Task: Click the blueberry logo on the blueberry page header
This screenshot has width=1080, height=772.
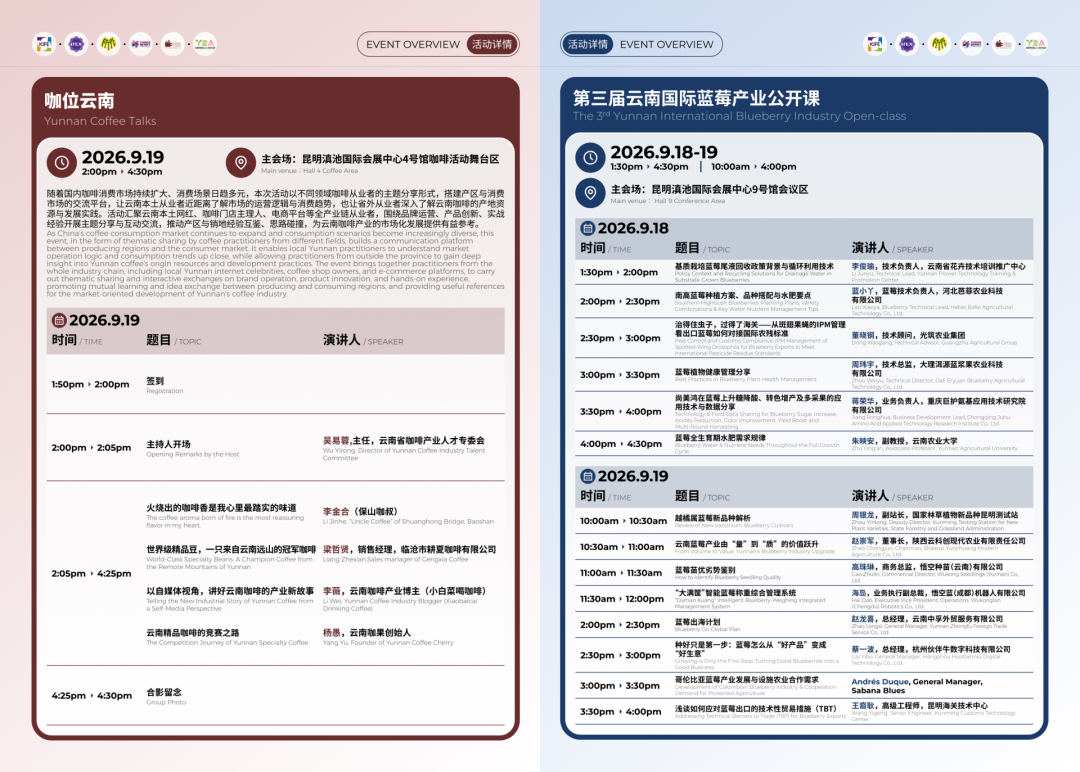Action: 971,44
